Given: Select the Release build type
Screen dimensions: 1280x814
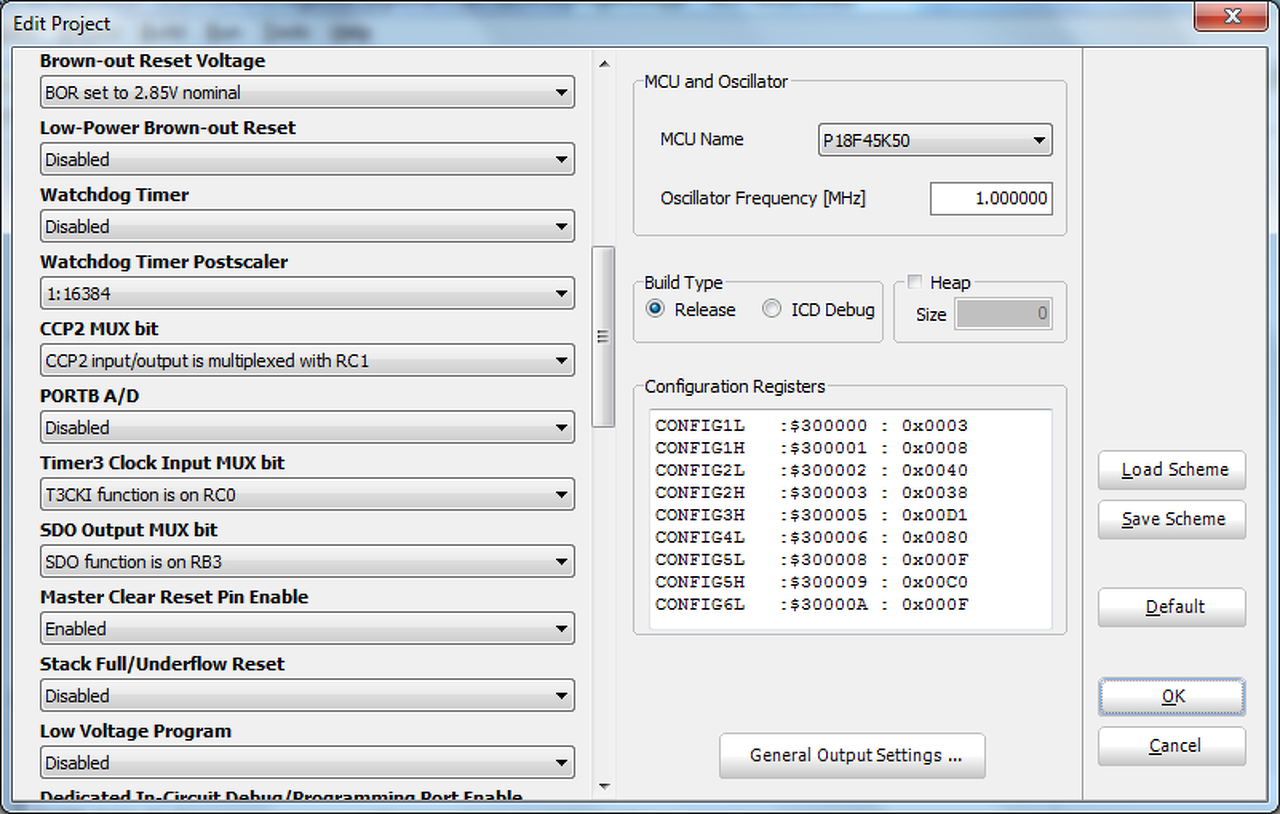Looking at the screenshot, I should 655,310.
